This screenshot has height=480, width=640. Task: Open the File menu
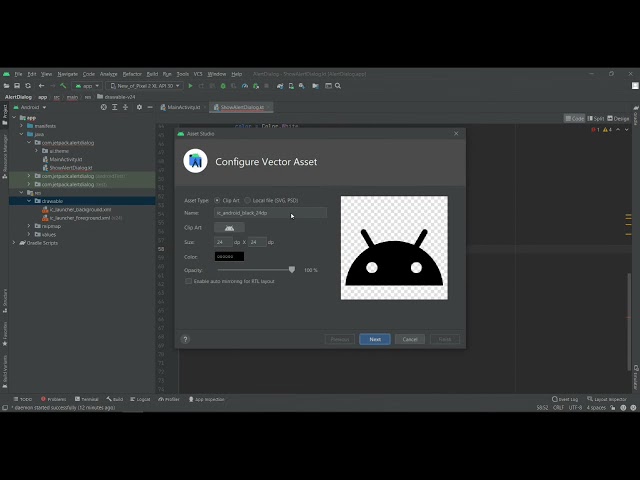click(18, 74)
